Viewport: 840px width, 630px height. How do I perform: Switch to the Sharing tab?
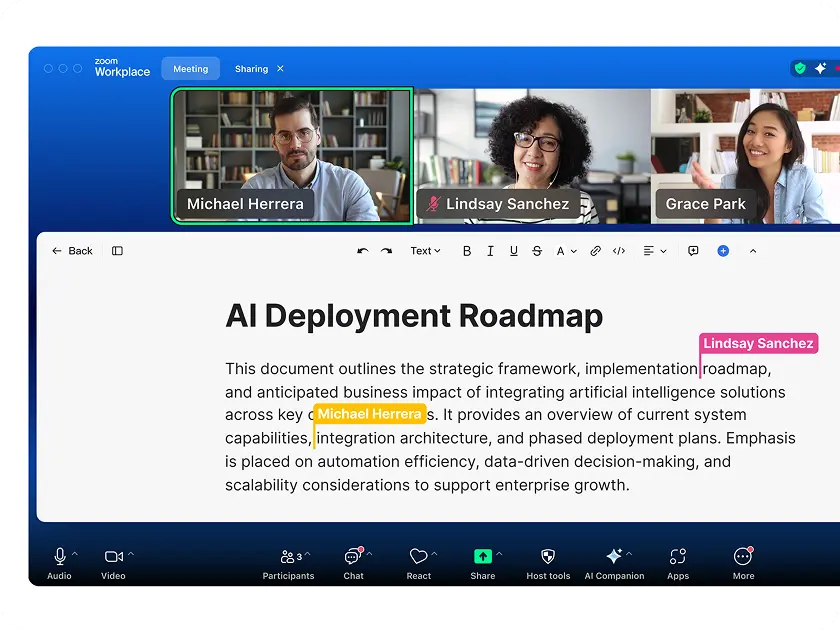click(251, 69)
